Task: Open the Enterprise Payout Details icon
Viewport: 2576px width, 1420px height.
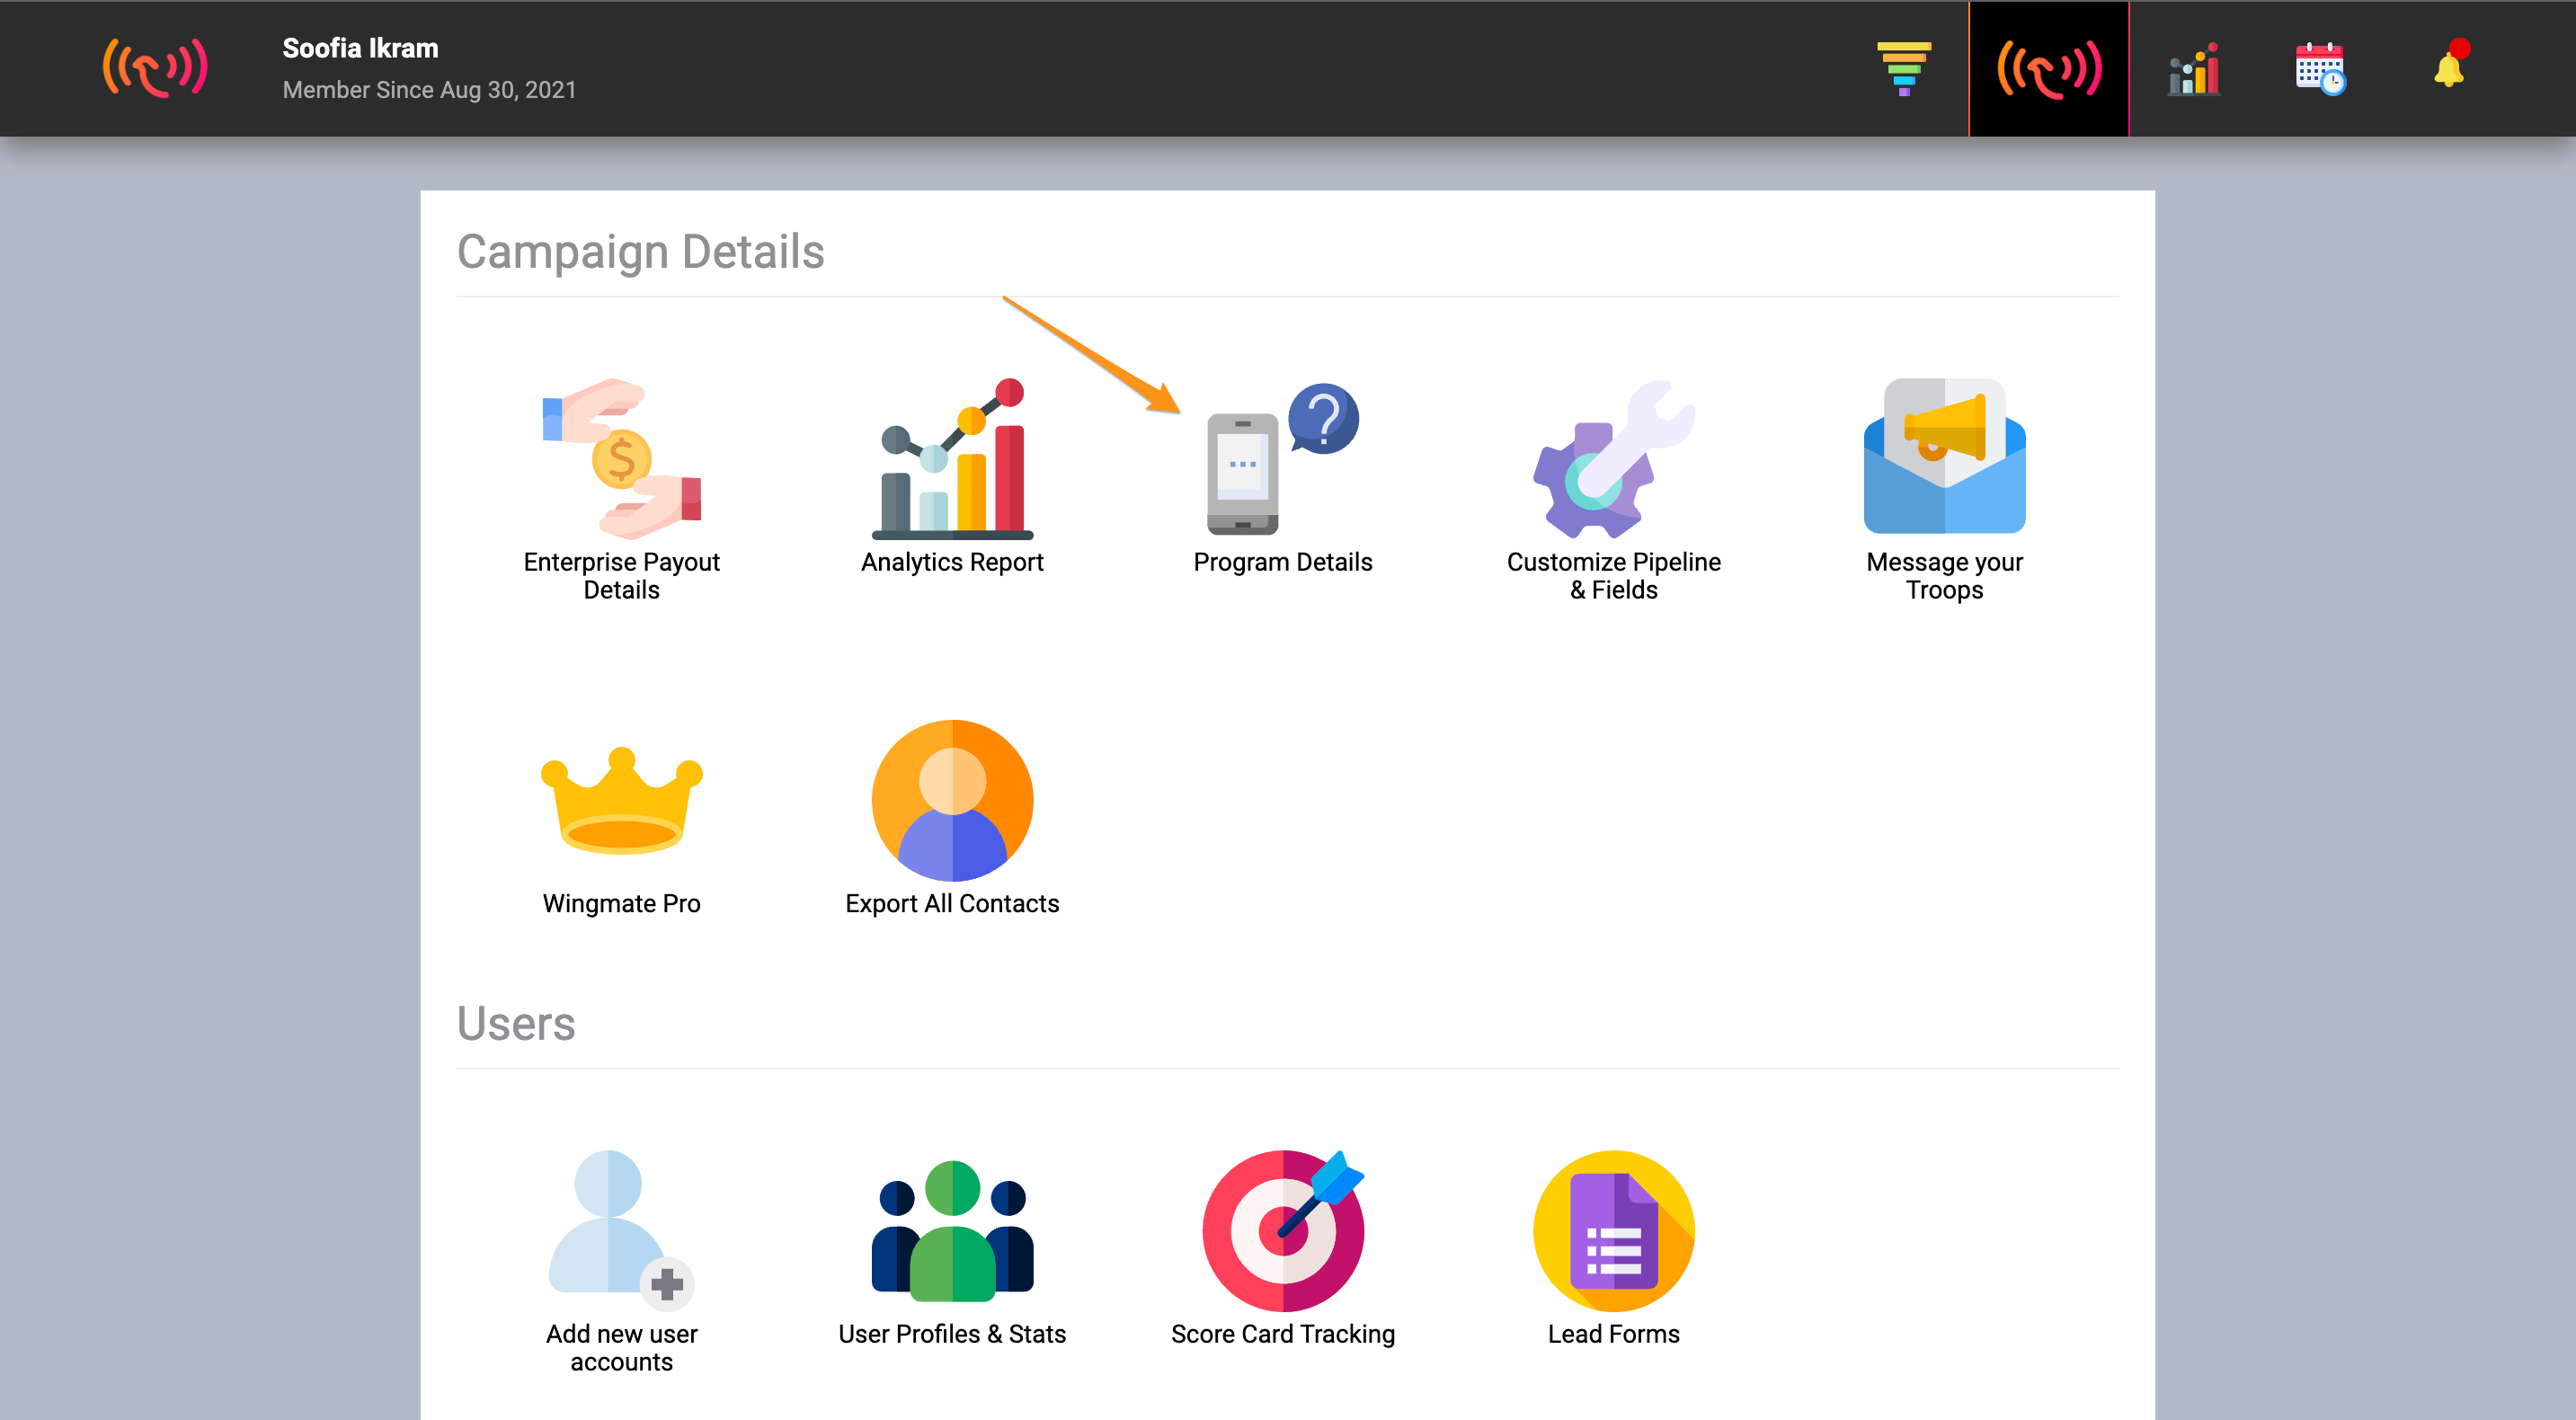Action: (622, 458)
